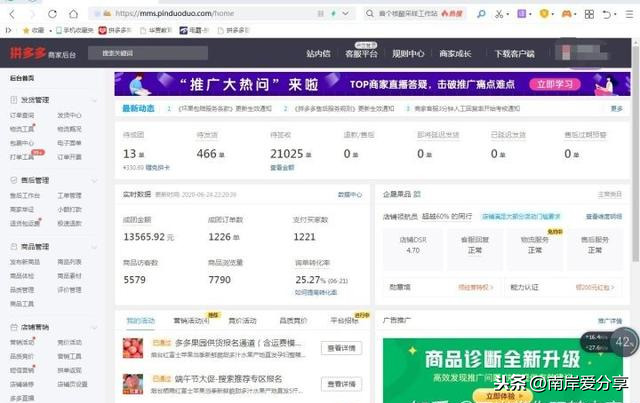Expand the bookmarks bar arrow at left

8,30
